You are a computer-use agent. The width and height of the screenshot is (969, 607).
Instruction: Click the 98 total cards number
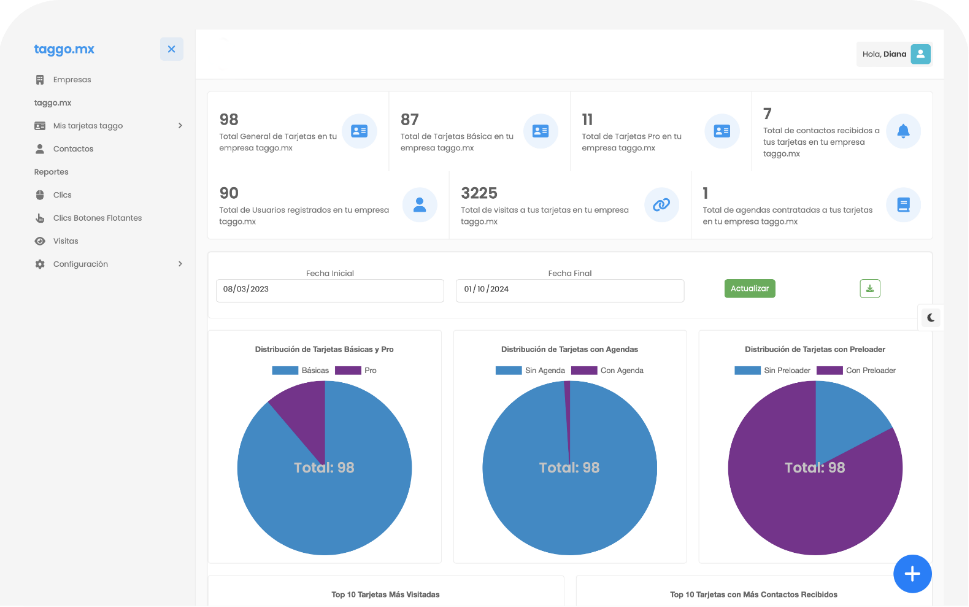(x=229, y=120)
